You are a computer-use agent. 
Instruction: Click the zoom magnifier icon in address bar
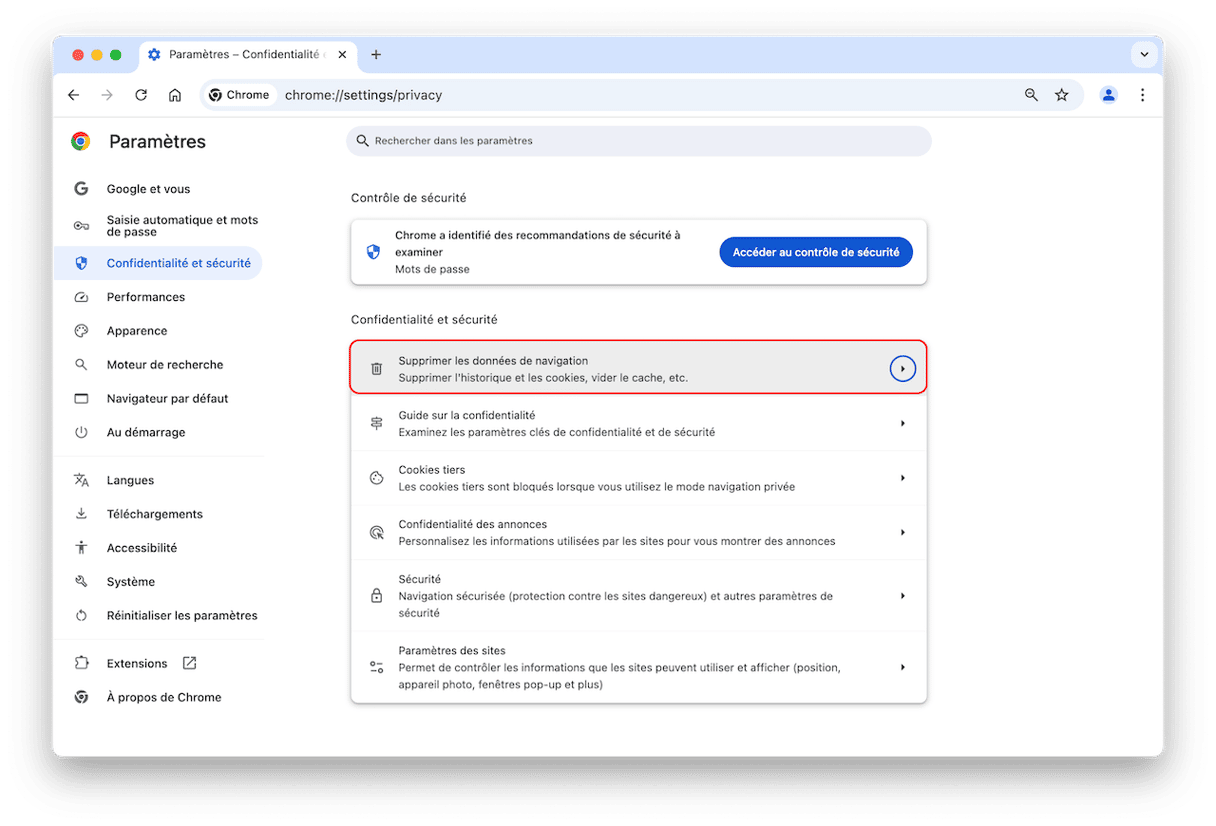tap(1031, 95)
